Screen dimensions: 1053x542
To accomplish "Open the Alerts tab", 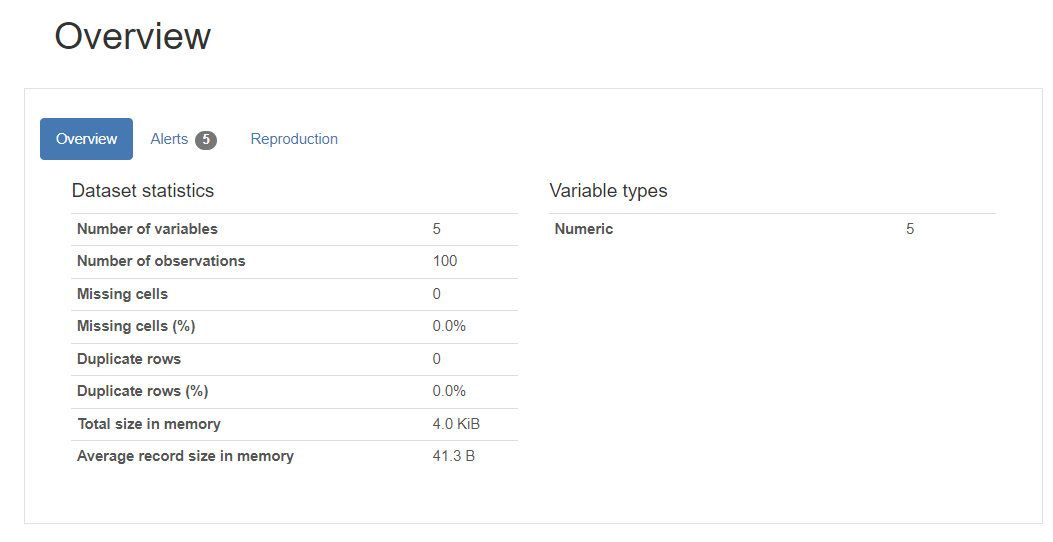I will tap(169, 139).
